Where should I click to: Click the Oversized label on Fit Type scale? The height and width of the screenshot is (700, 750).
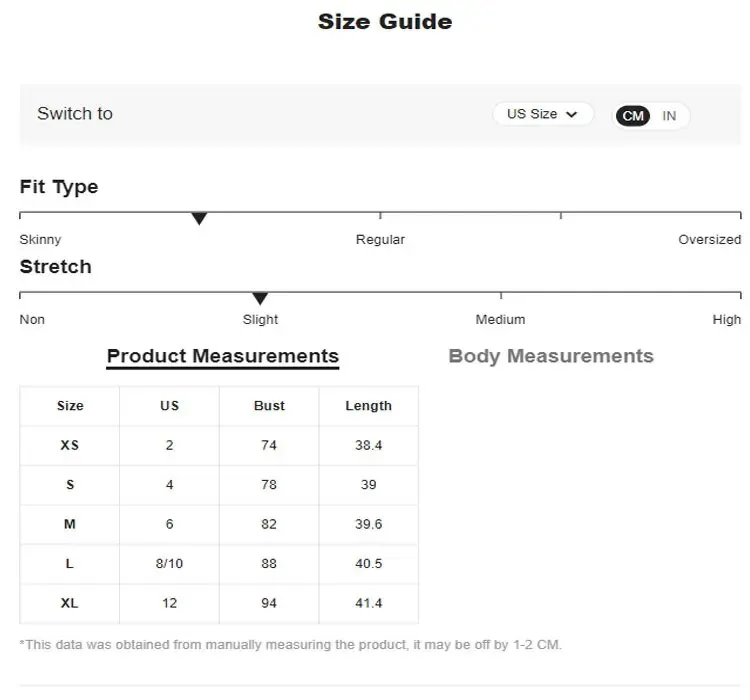coord(709,239)
